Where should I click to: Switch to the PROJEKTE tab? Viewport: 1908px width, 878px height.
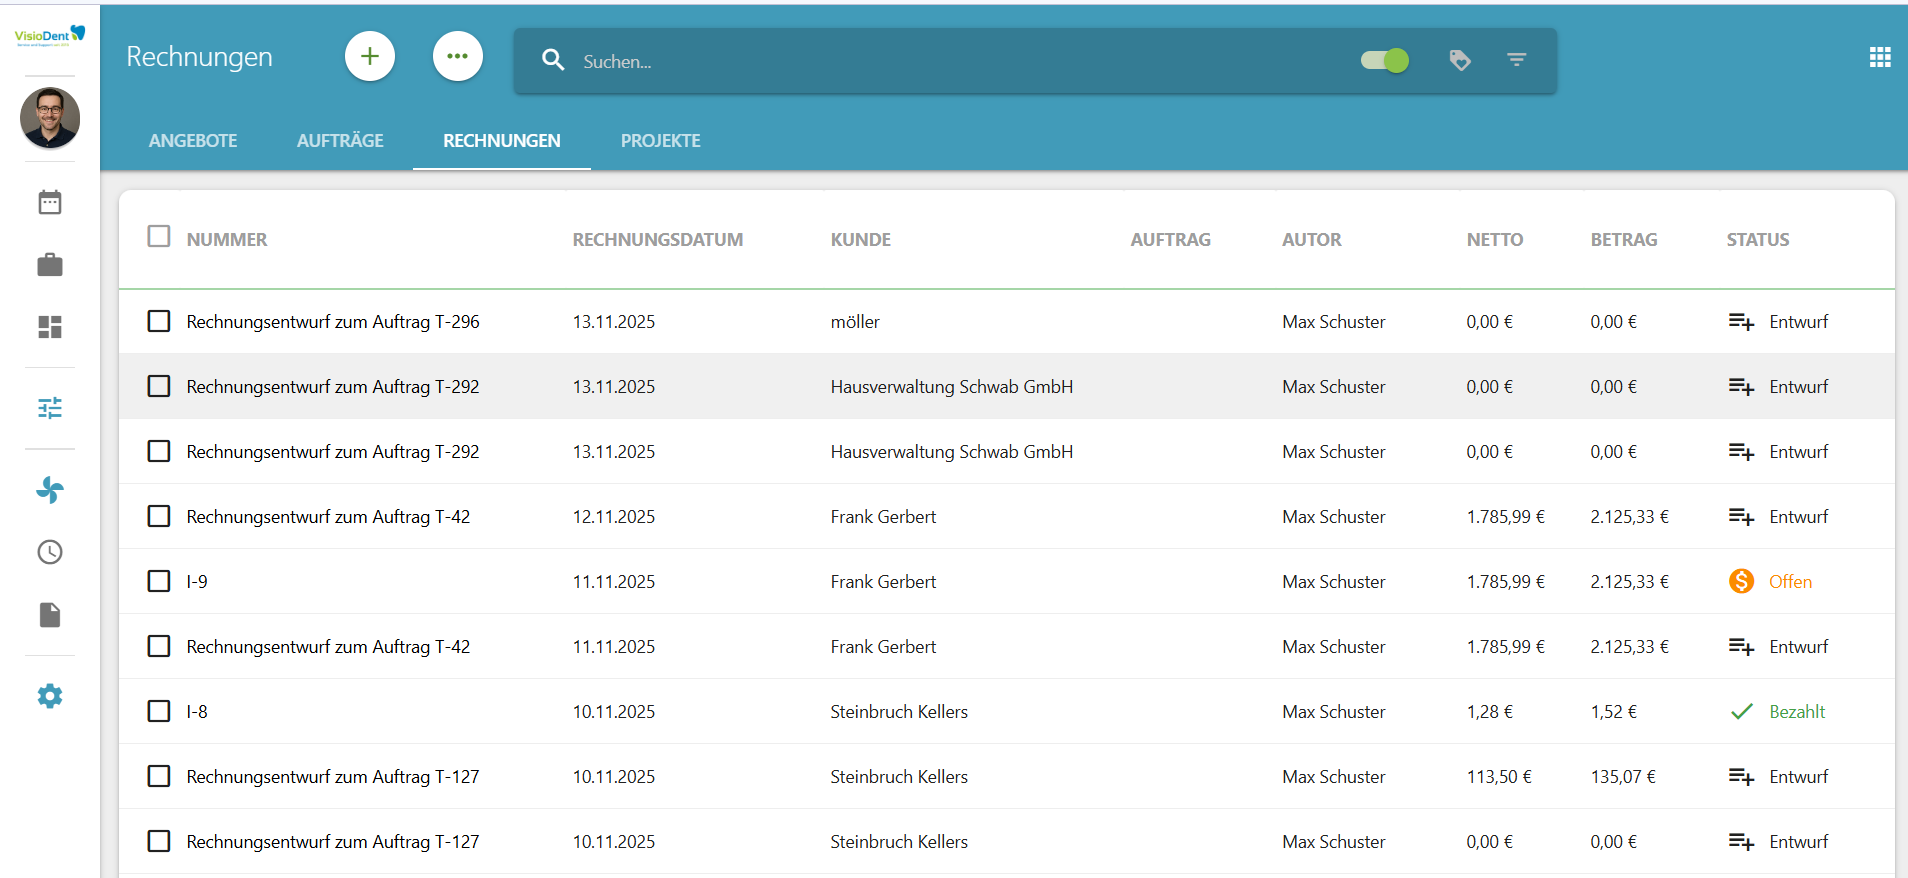[x=660, y=141]
